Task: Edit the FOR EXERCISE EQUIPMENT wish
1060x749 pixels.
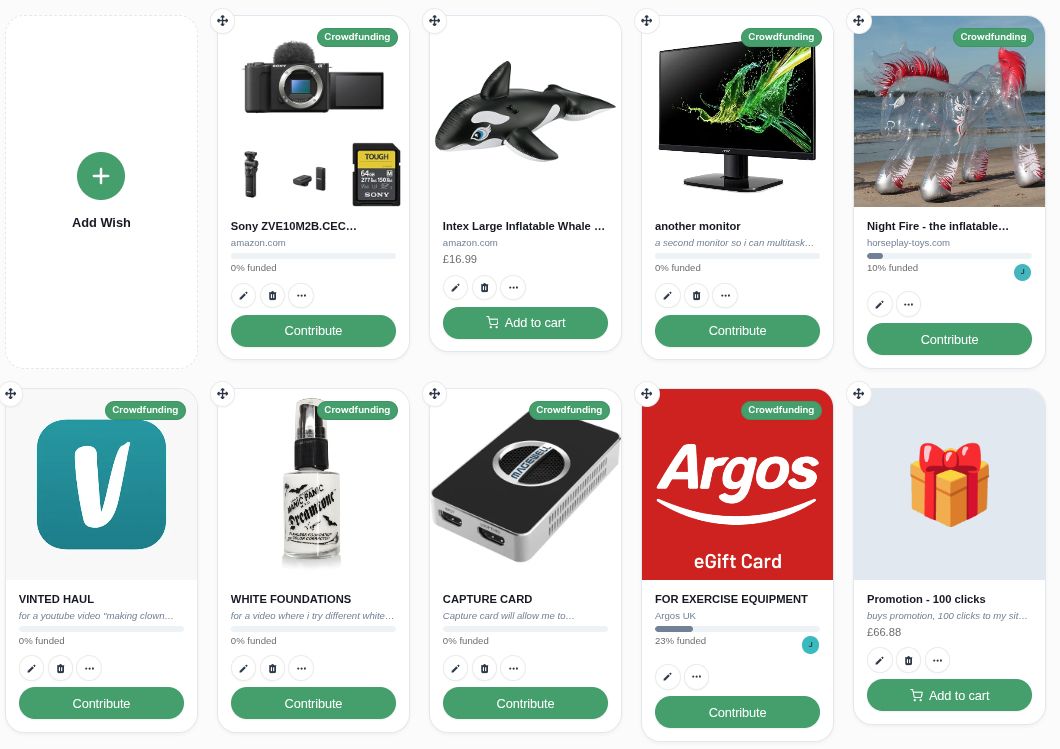Action: tap(667, 677)
